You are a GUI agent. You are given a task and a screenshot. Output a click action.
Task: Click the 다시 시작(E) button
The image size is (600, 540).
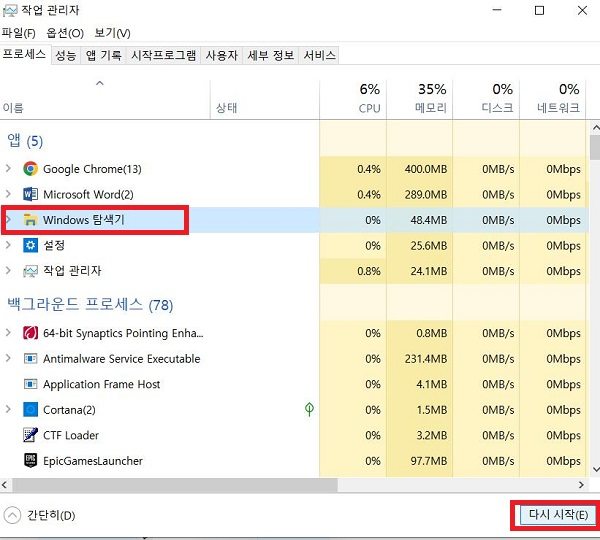point(558,515)
